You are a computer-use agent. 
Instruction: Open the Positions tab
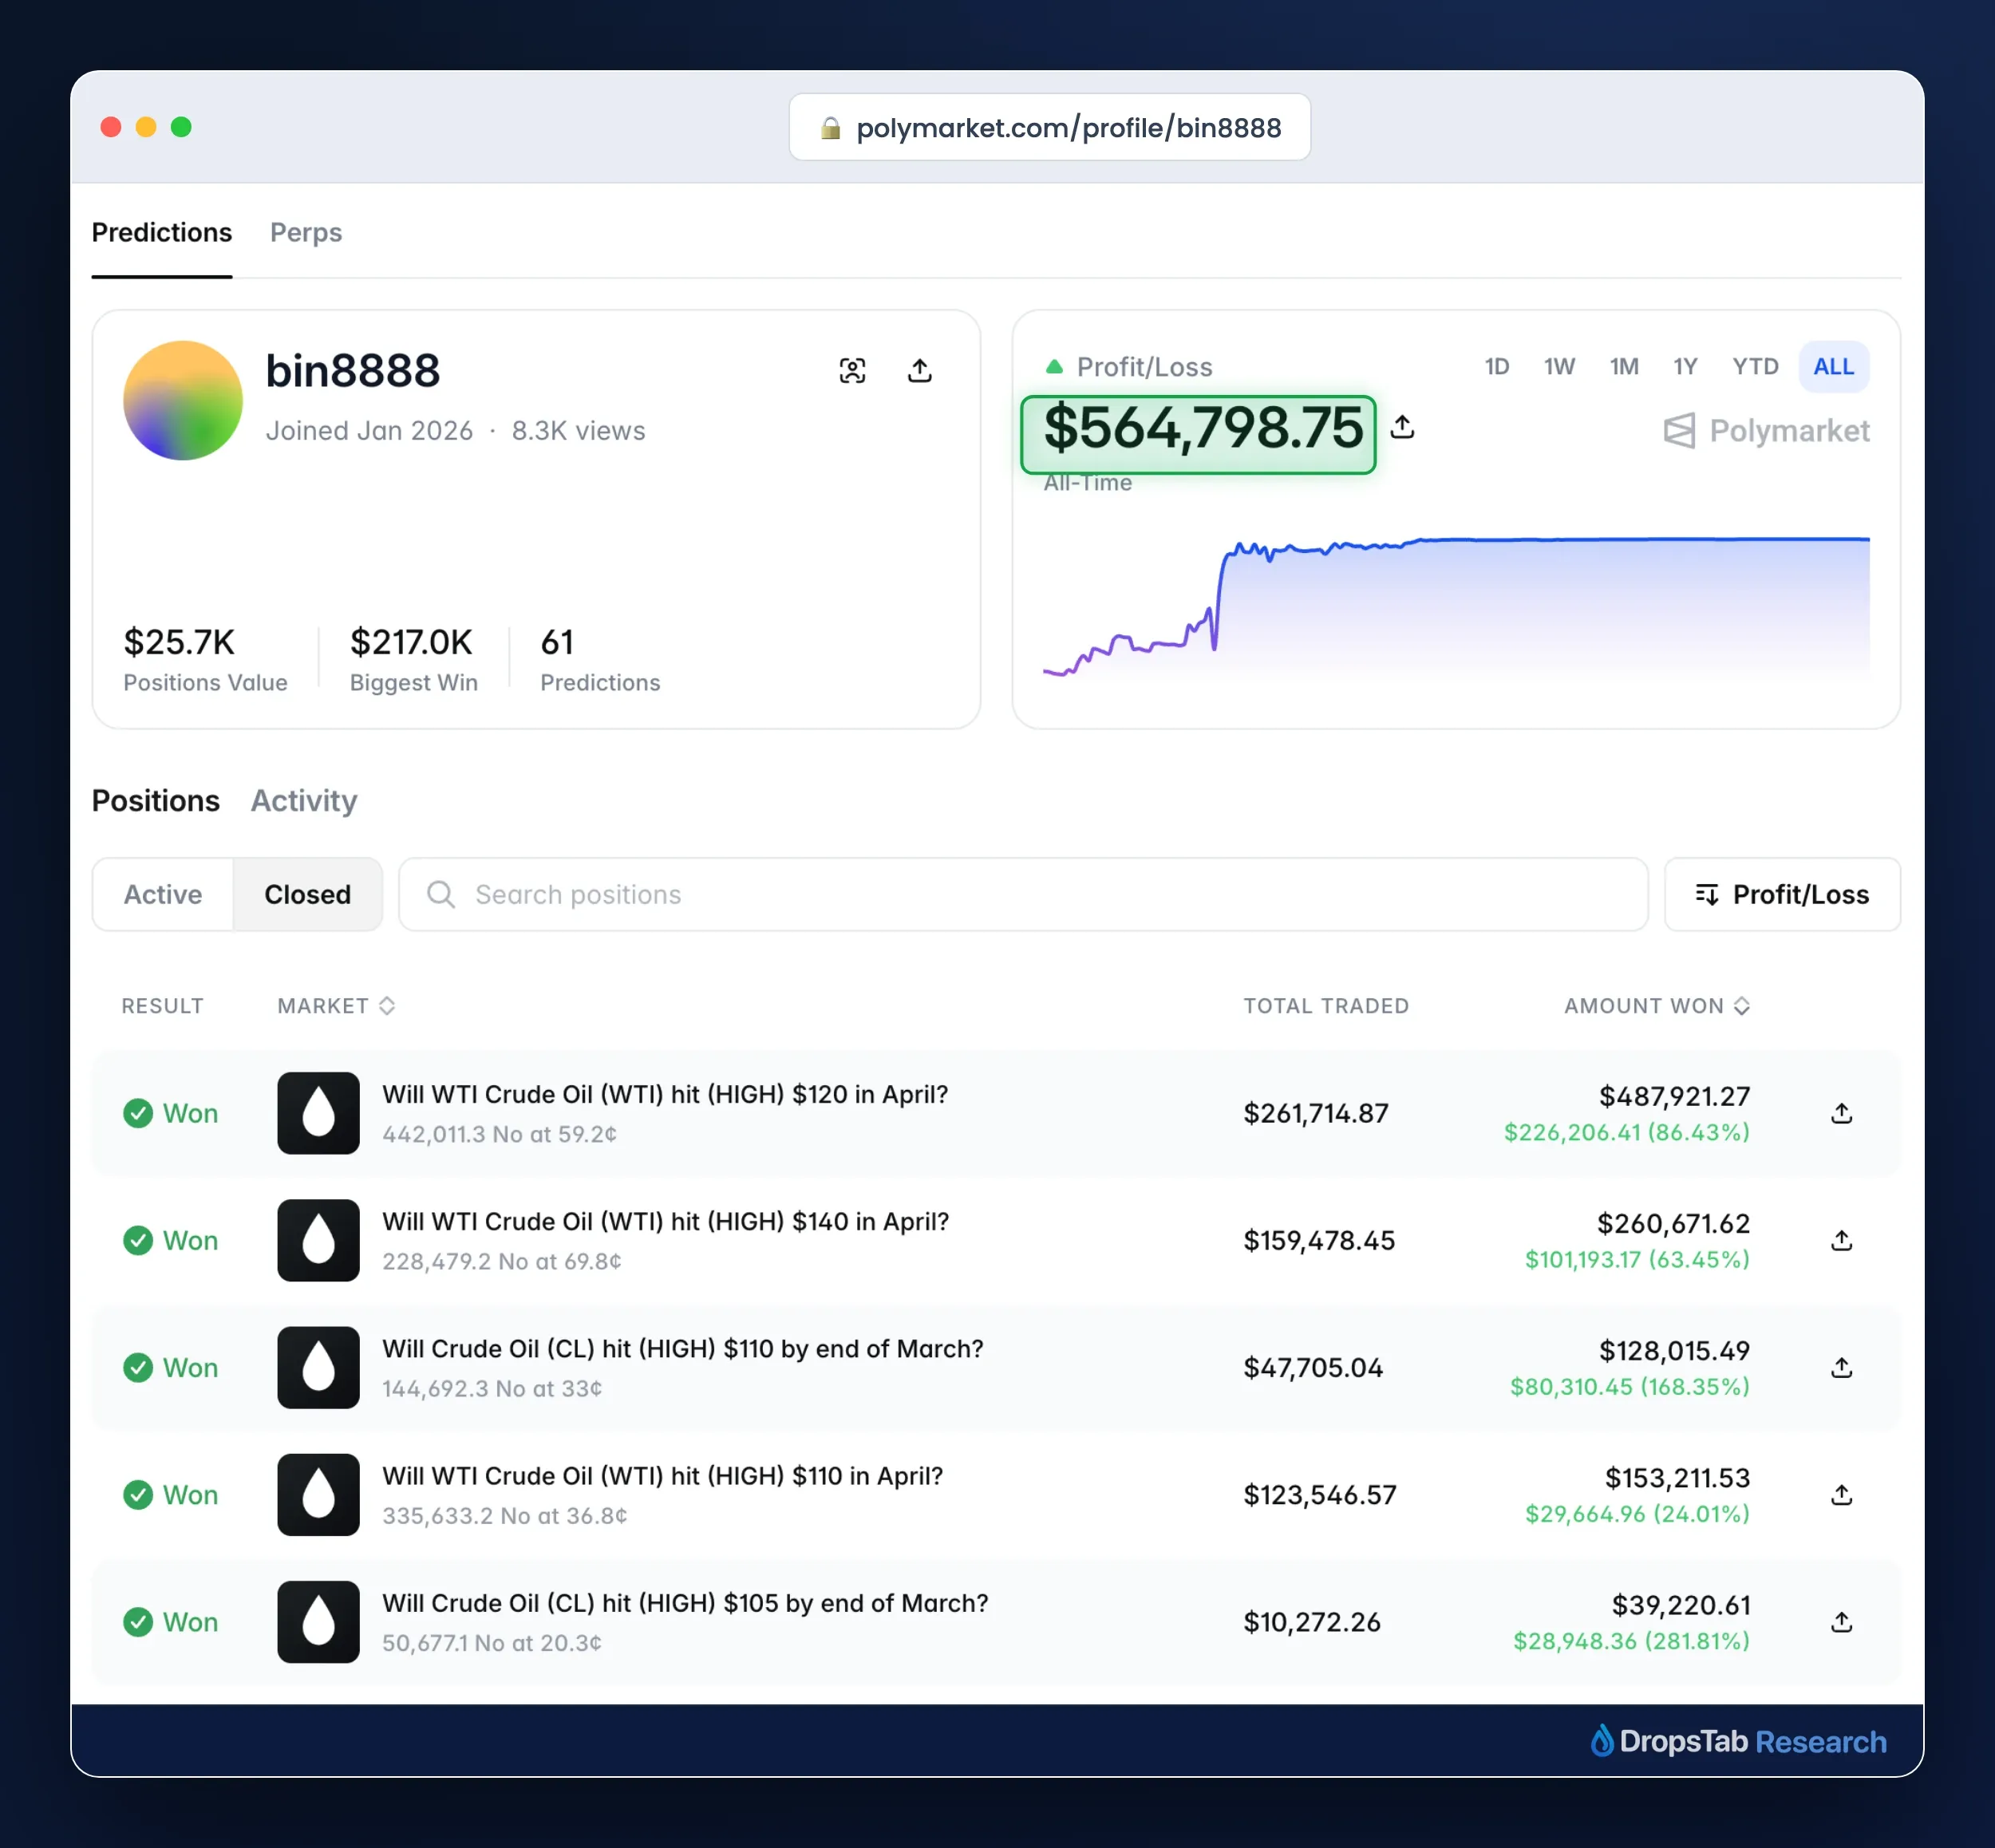point(156,800)
